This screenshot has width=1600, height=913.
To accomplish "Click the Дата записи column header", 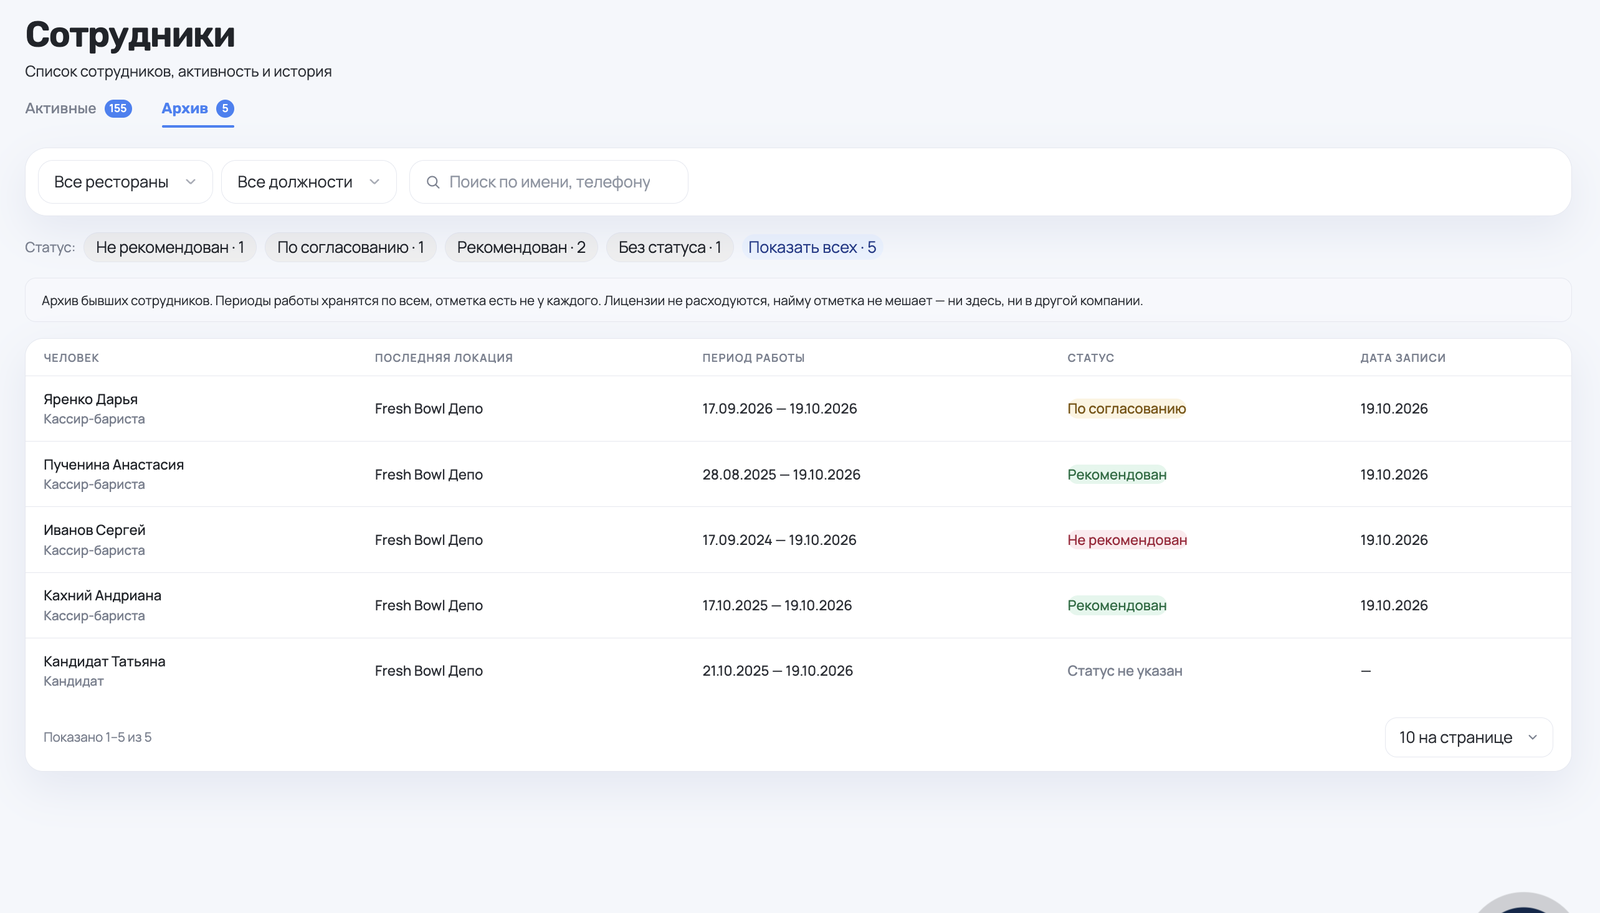I will click(1403, 358).
